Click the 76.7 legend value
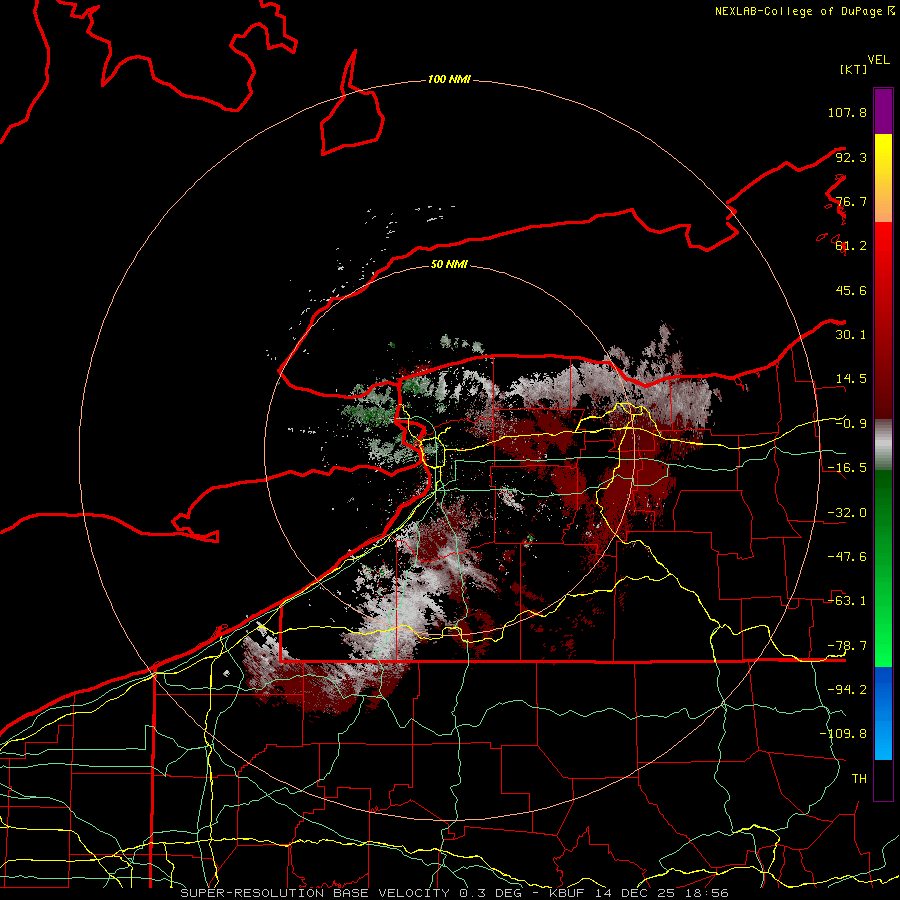900x900 pixels. pyautogui.click(x=851, y=201)
